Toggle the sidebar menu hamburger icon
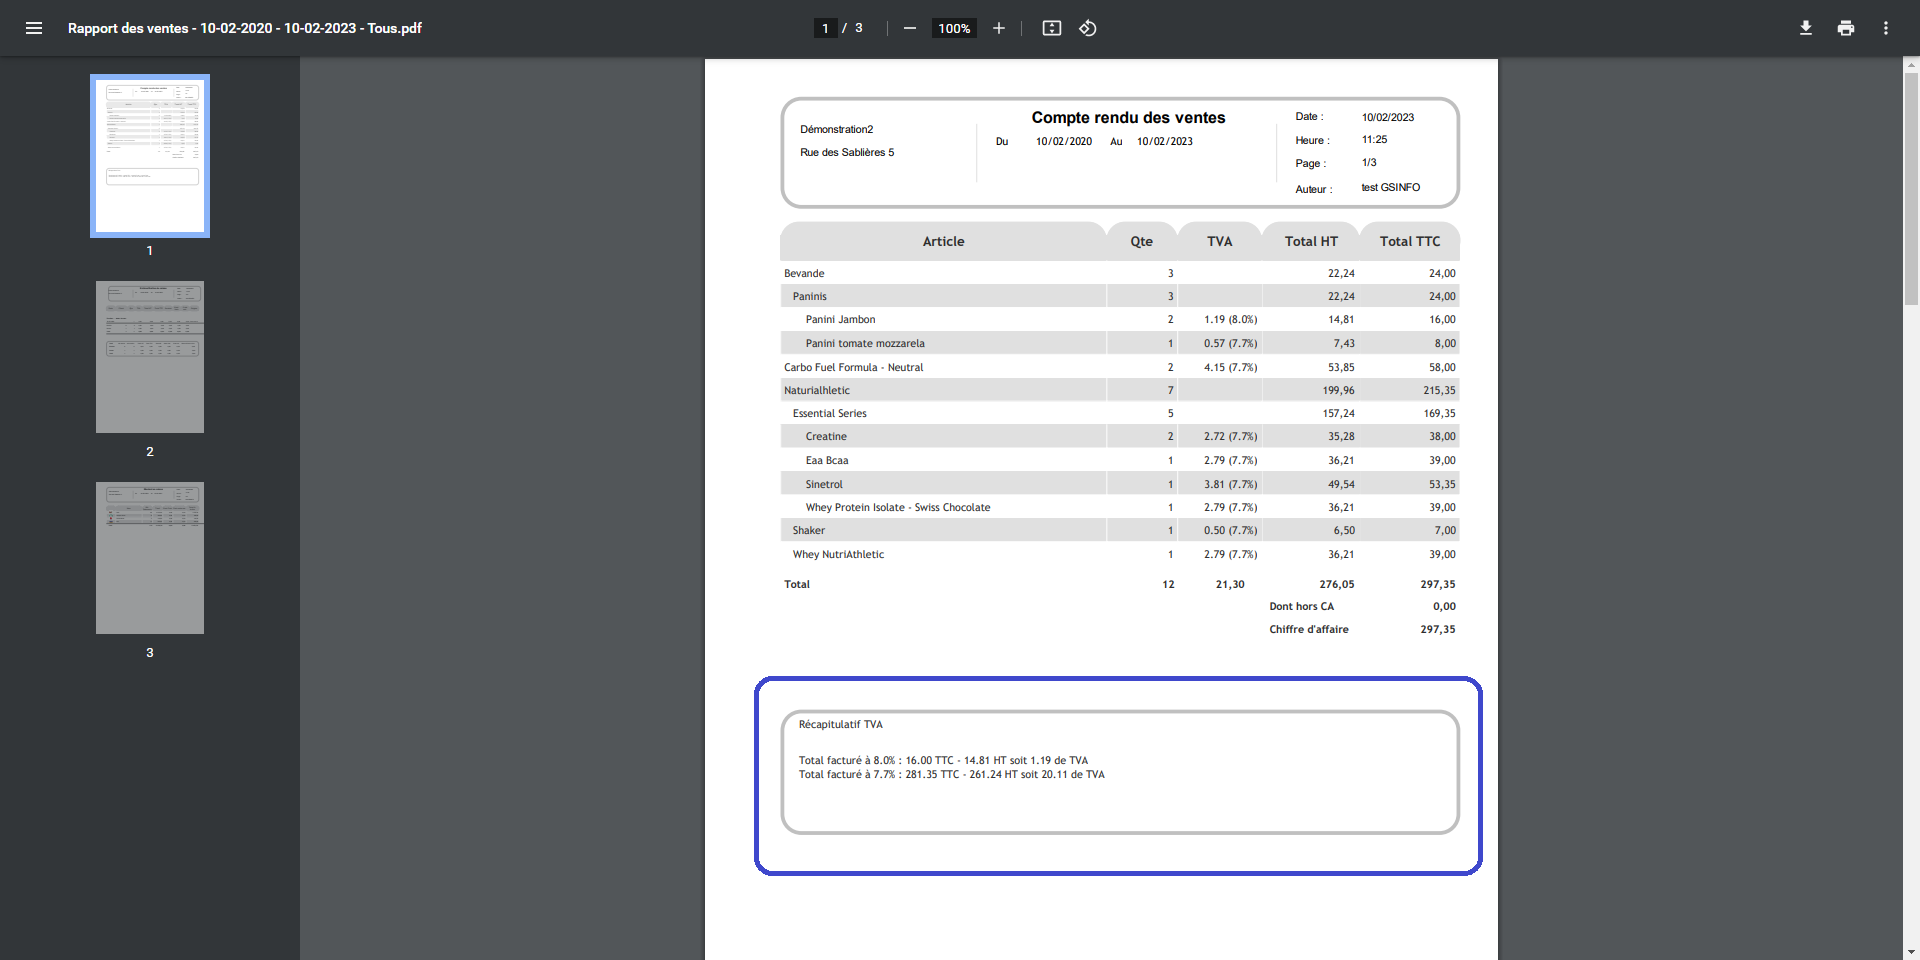 [34, 28]
